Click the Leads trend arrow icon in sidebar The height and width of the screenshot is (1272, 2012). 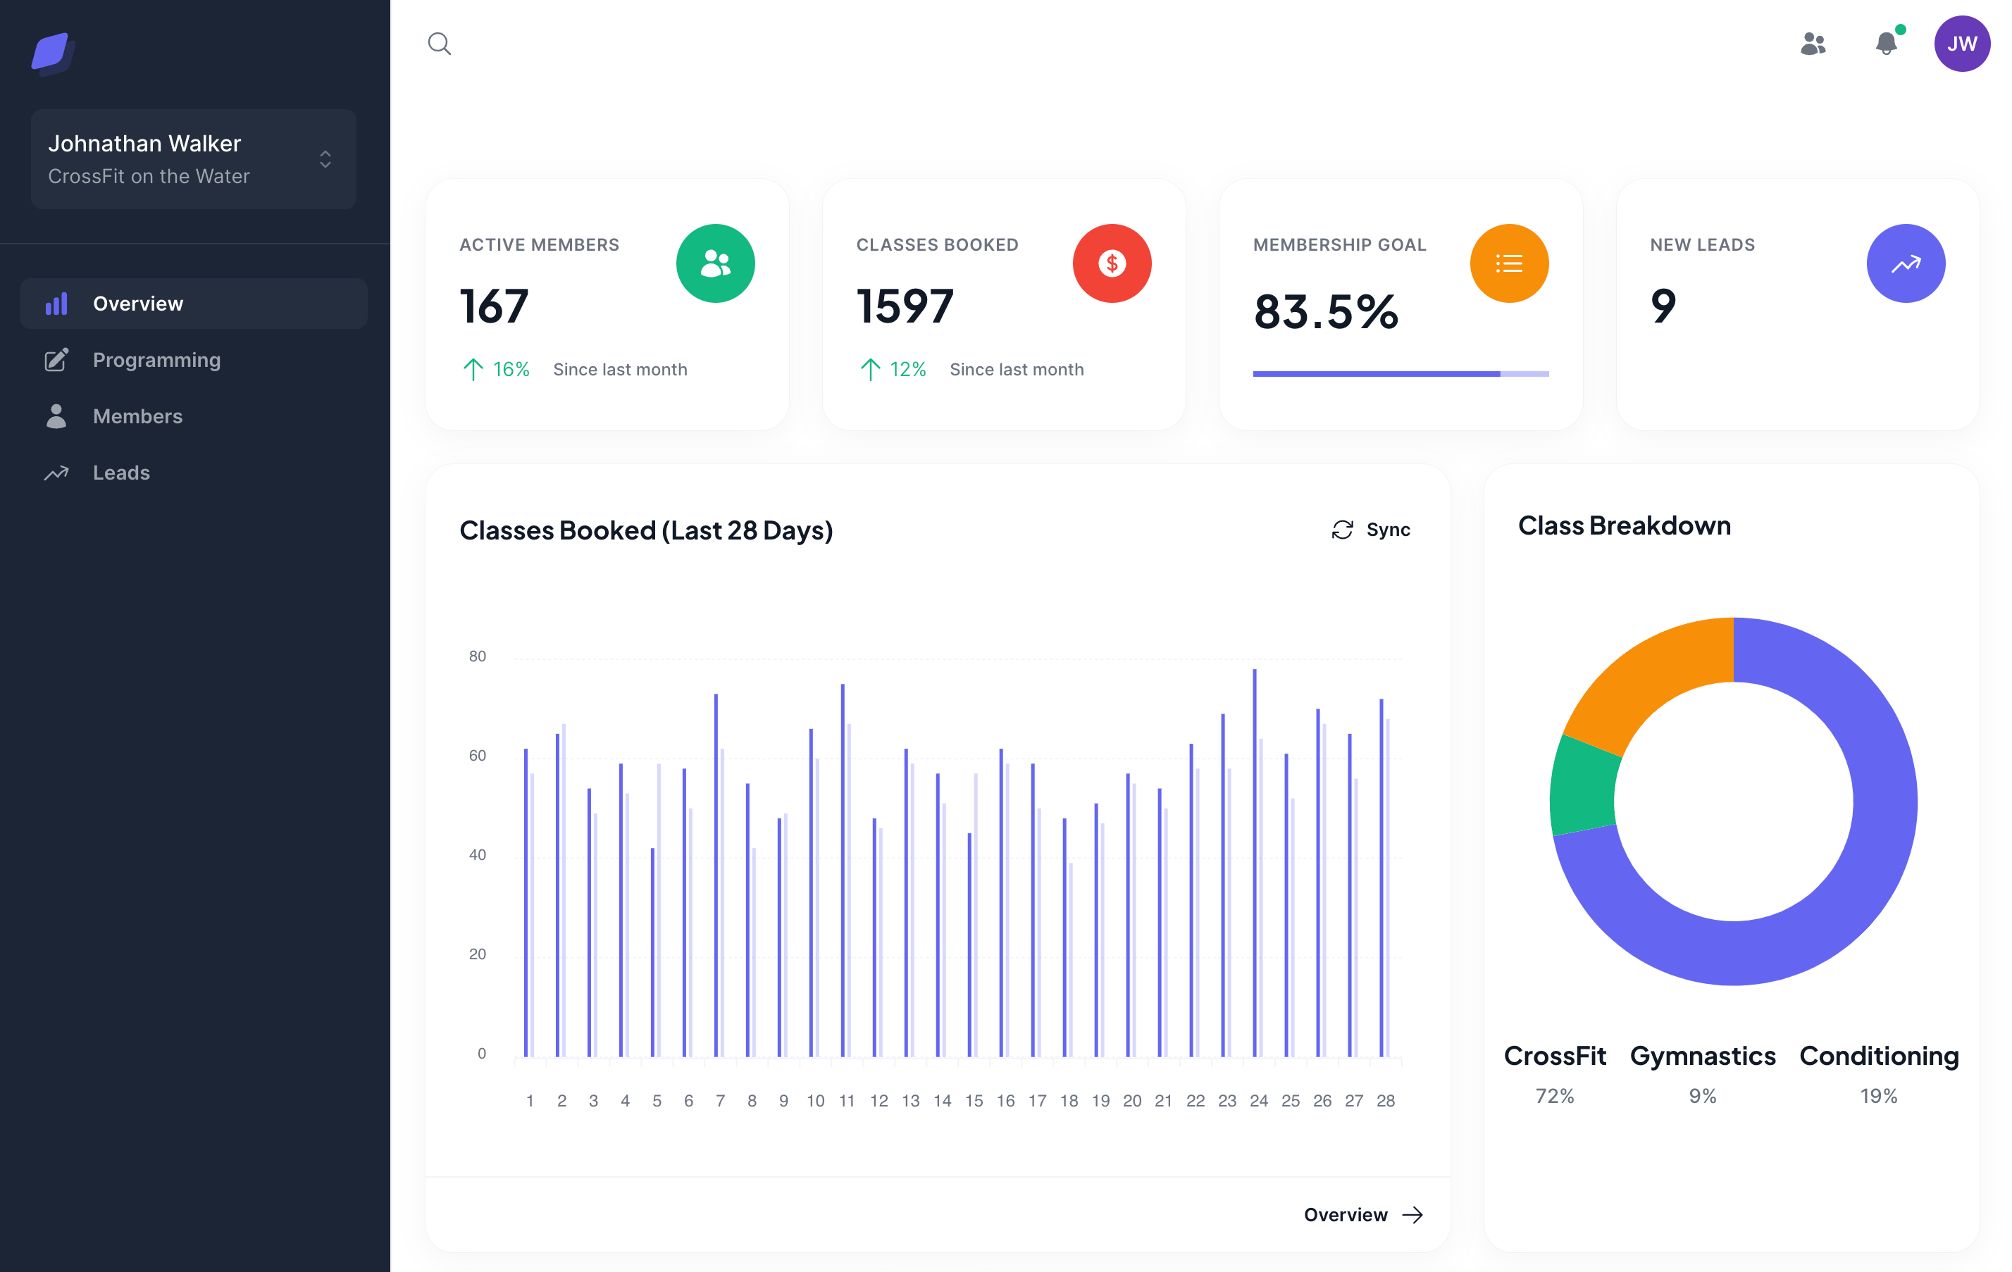tap(57, 473)
